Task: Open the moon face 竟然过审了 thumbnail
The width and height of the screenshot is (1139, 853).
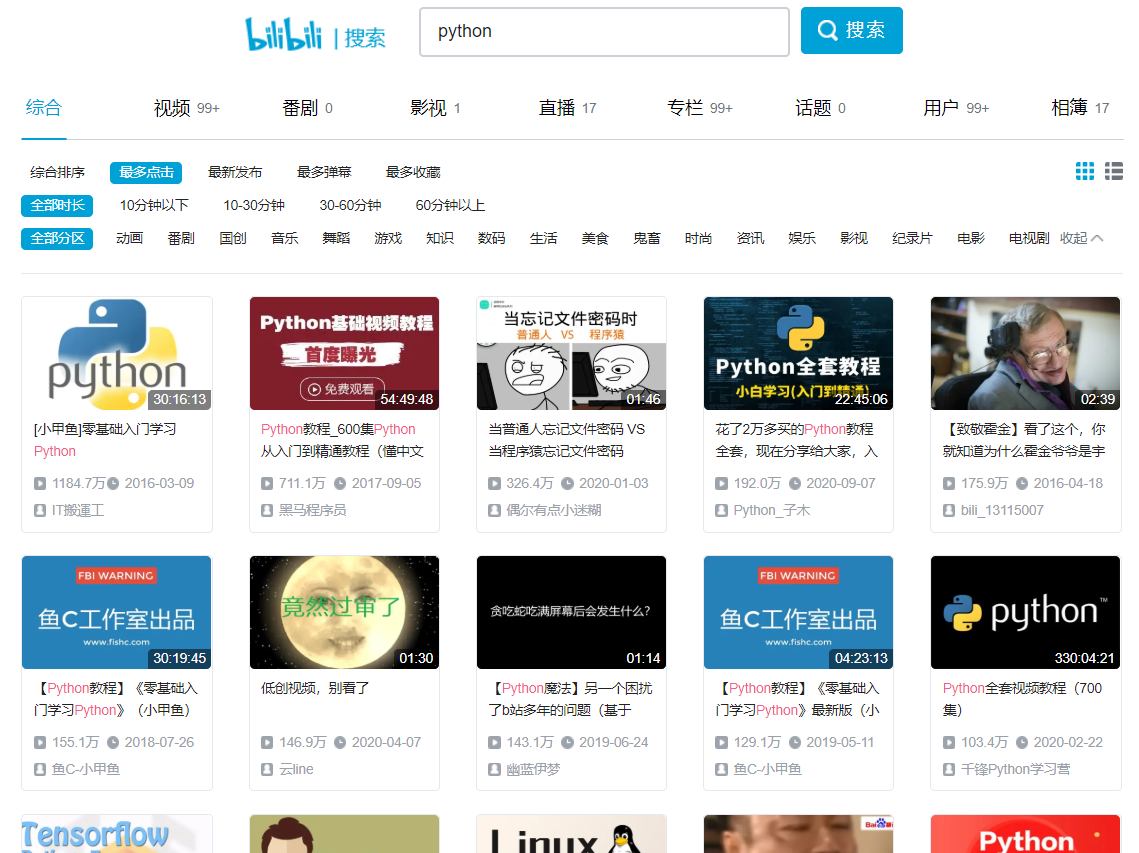Action: [x=344, y=613]
